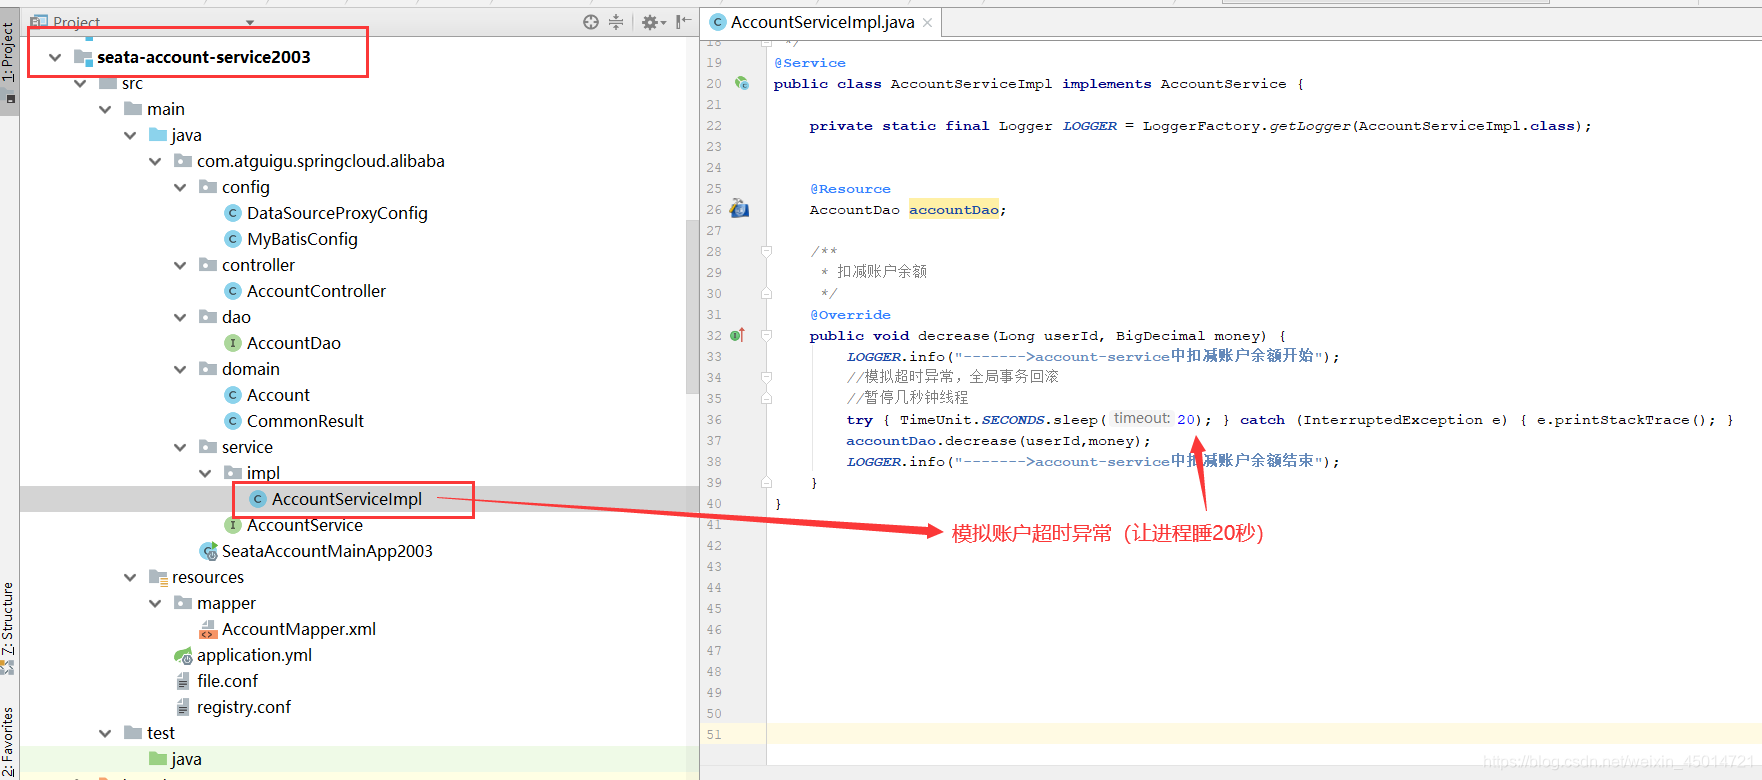Open the Z: Structure side tab
The width and height of the screenshot is (1762, 780).
(9, 628)
